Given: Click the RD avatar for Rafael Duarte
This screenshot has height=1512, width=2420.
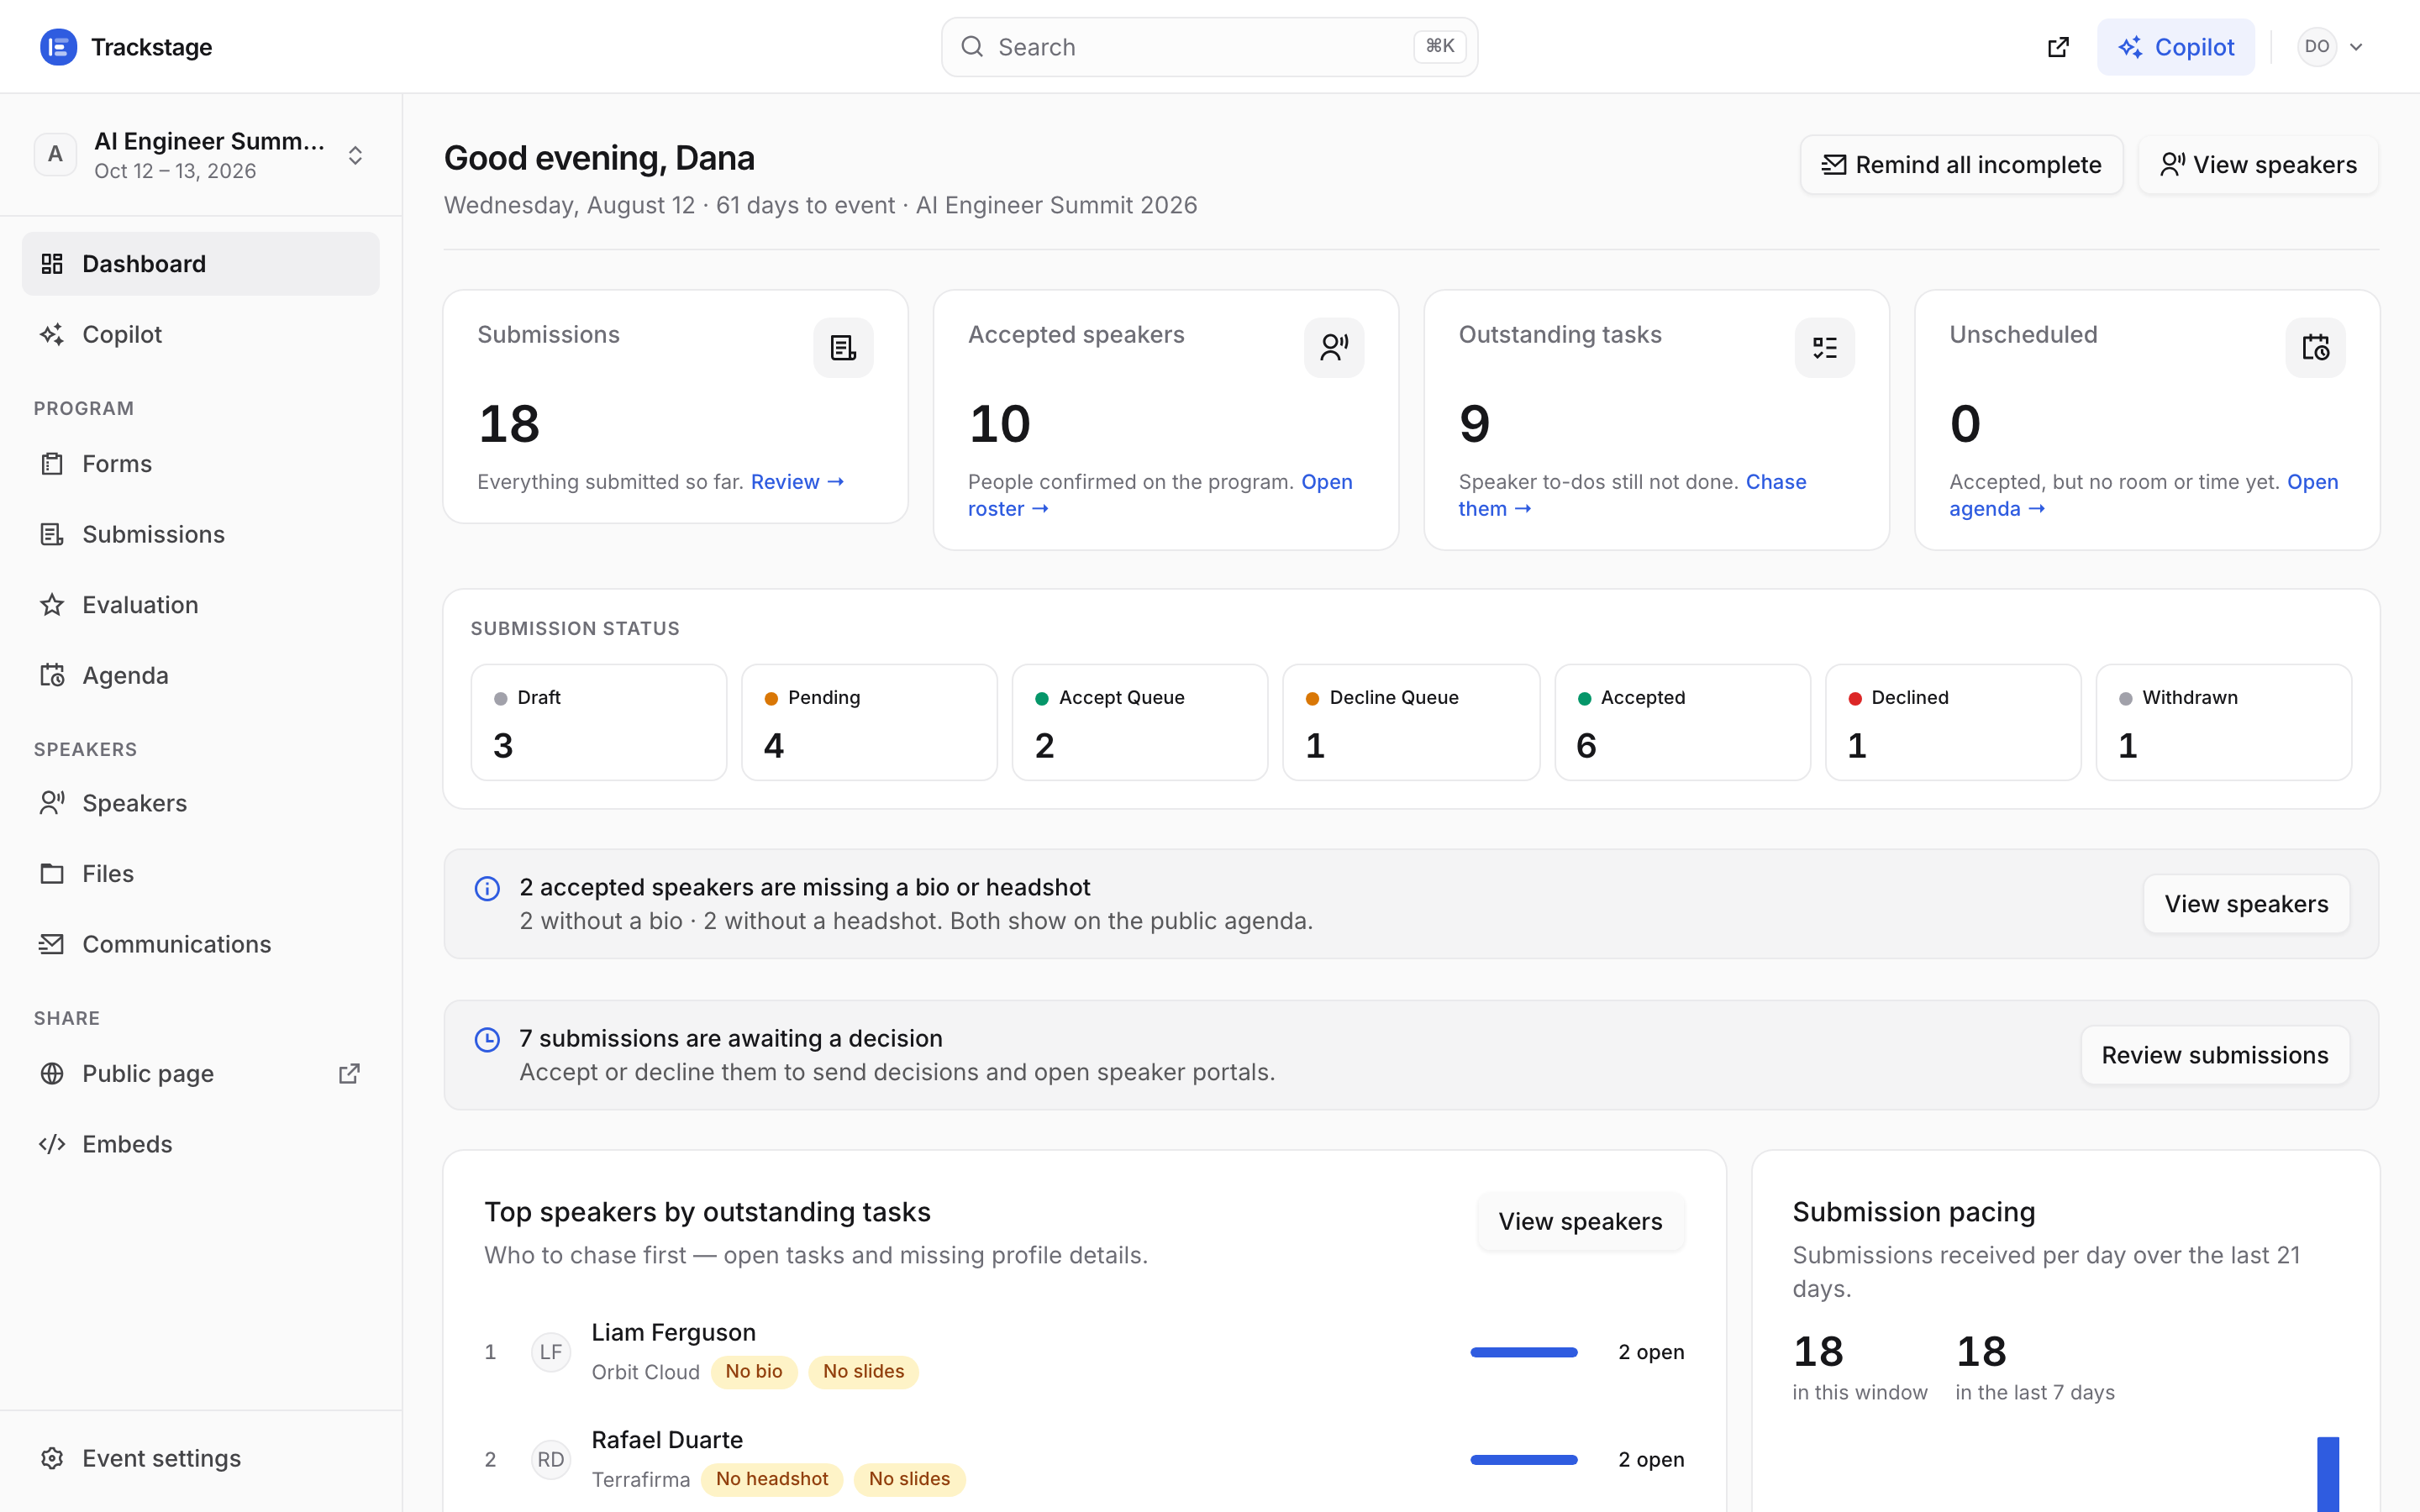Looking at the screenshot, I should pos(550,1459).
